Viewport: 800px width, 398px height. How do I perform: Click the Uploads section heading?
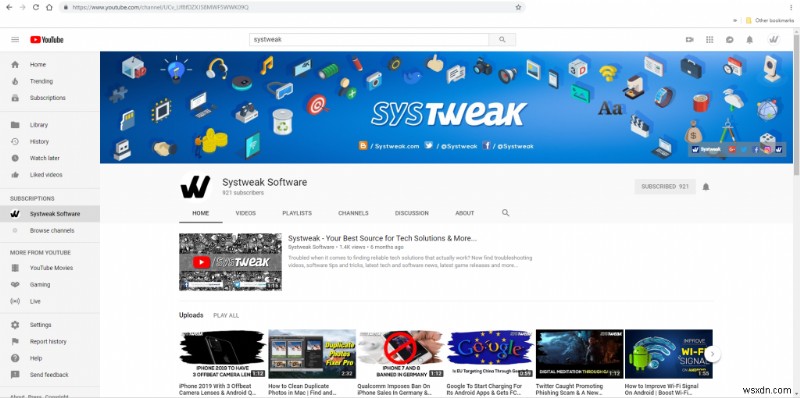click(x=191, y=315)
